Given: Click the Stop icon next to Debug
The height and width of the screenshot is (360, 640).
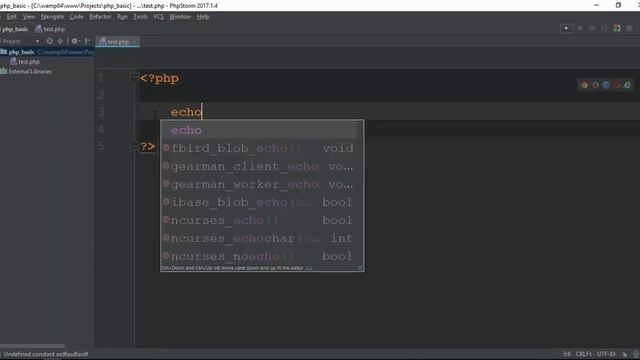Looking at the screenshot, I should pyautogui.click(x=604, y=28).
